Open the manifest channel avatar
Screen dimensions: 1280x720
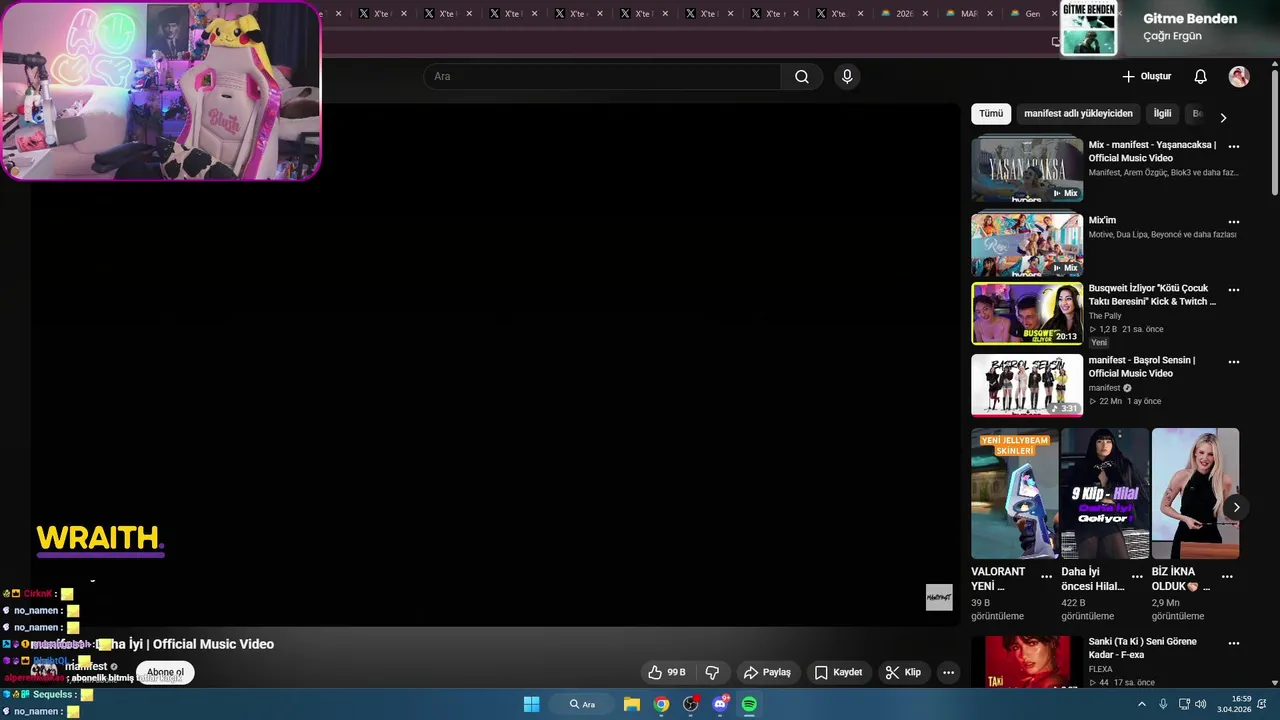tap(43, 670)
